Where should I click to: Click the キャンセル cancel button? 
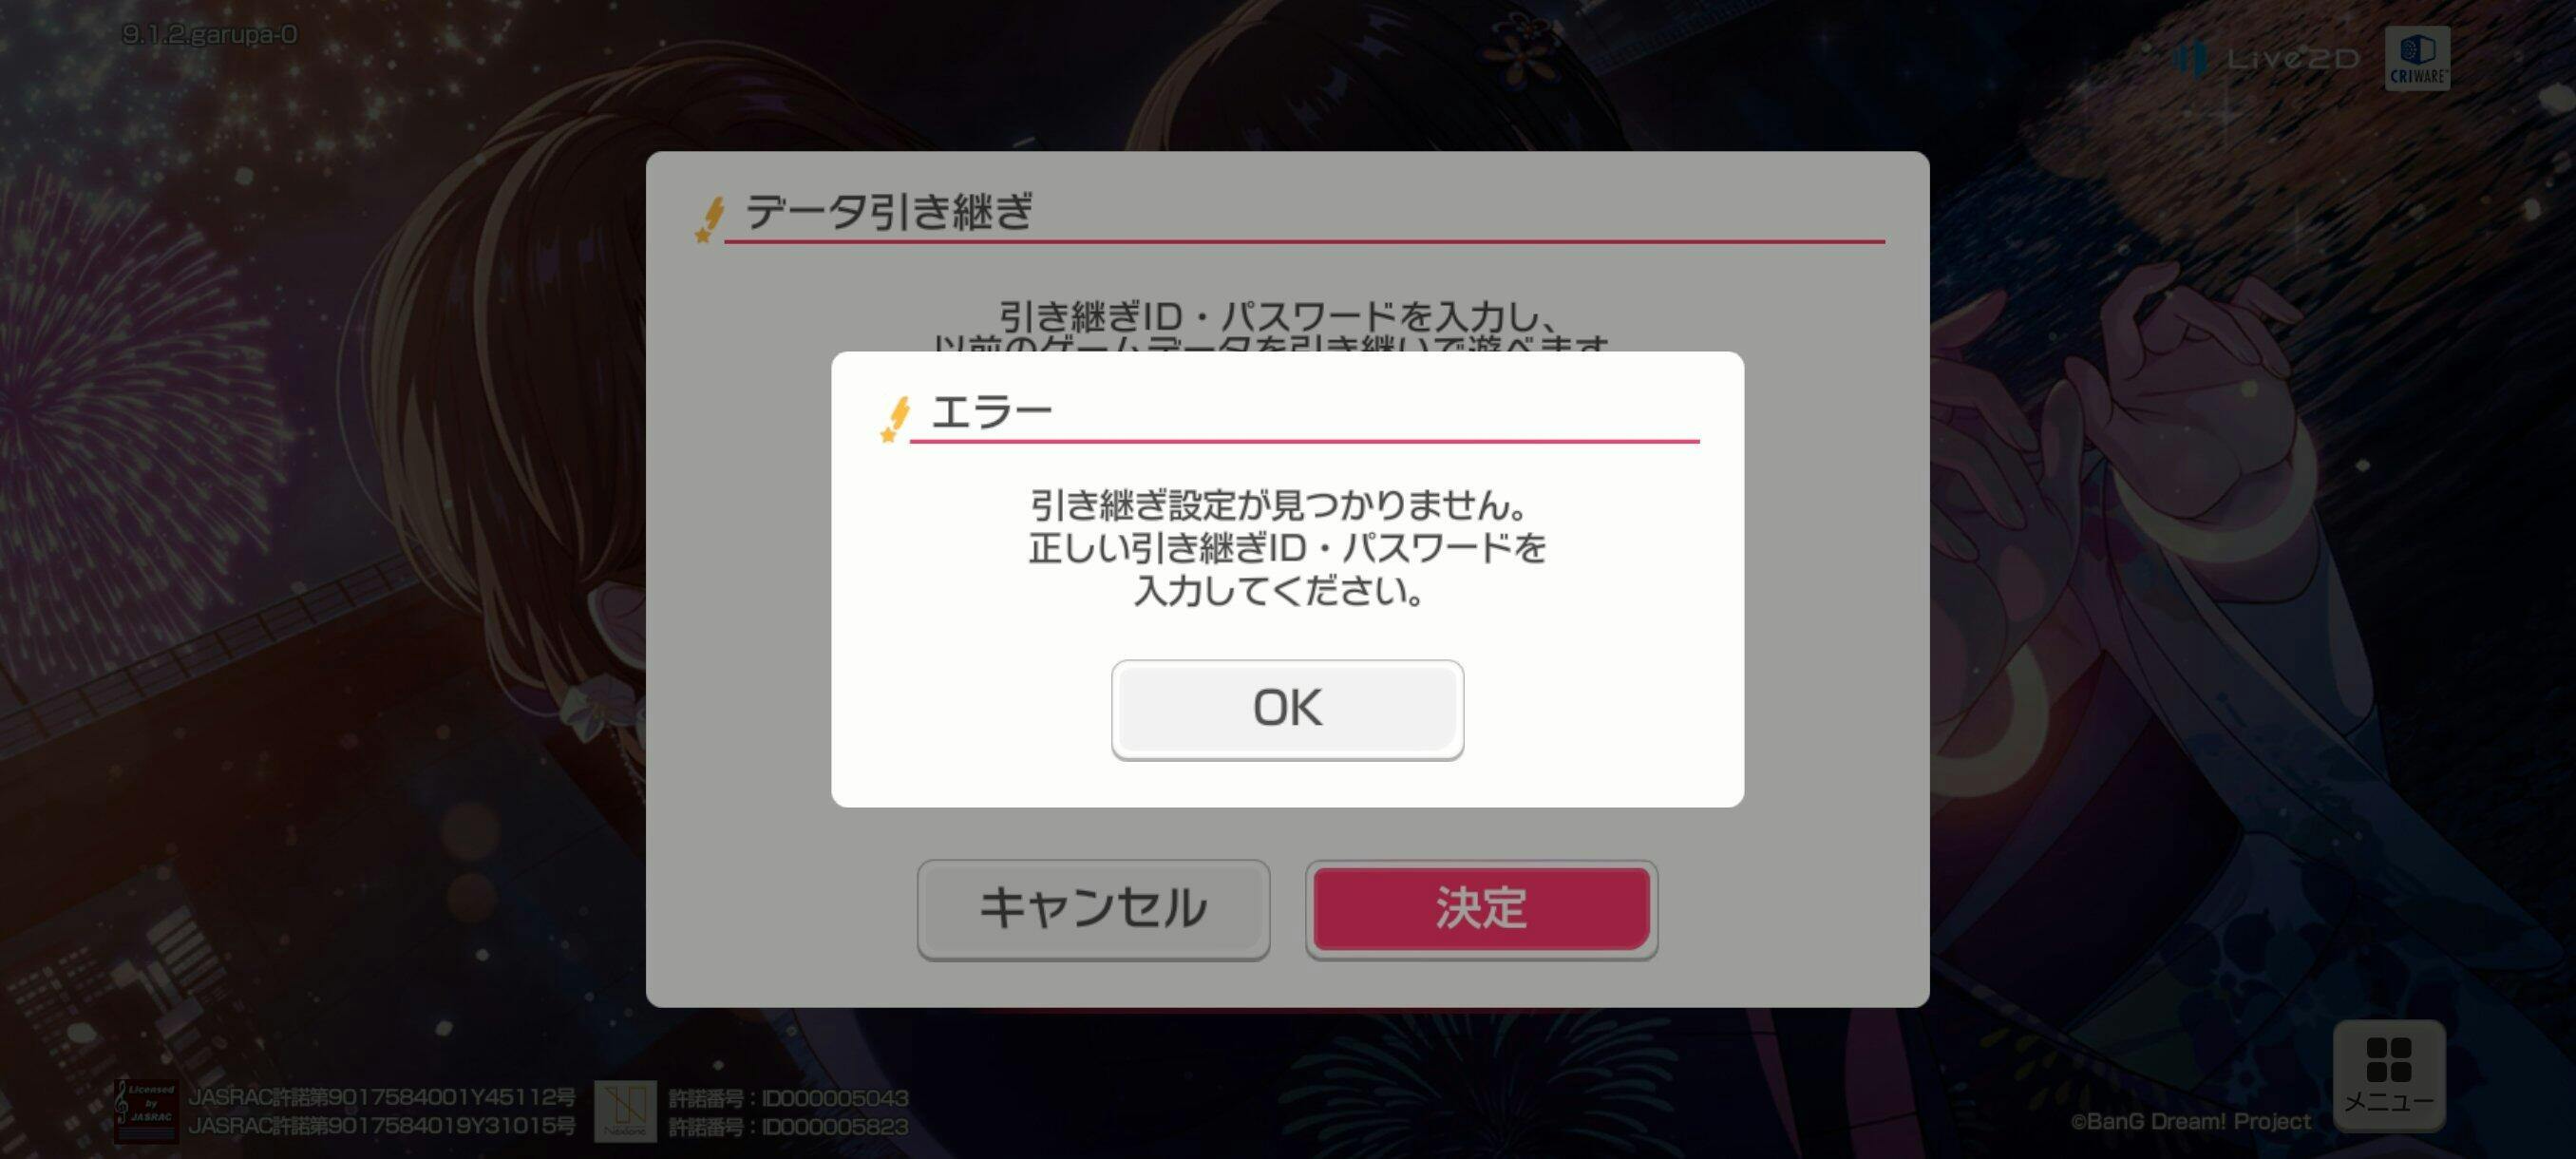coord(1093,908)
